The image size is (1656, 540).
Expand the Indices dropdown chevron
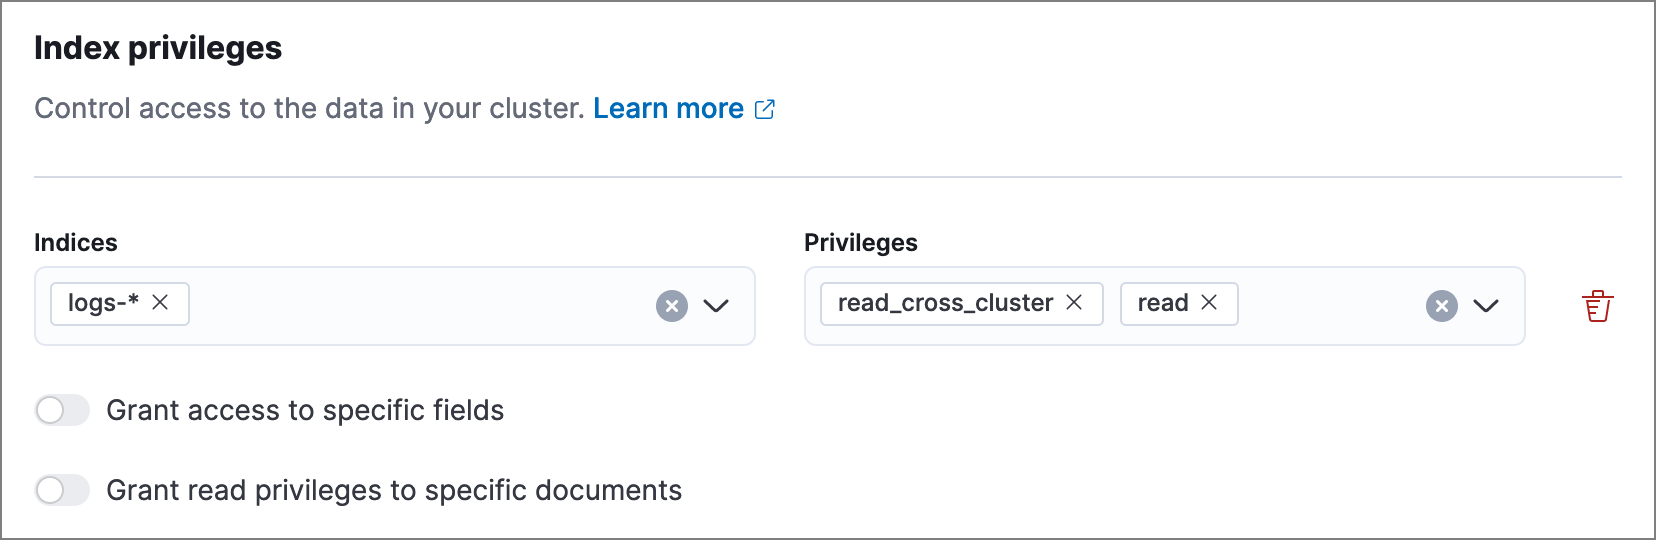[x=716, y=306]
